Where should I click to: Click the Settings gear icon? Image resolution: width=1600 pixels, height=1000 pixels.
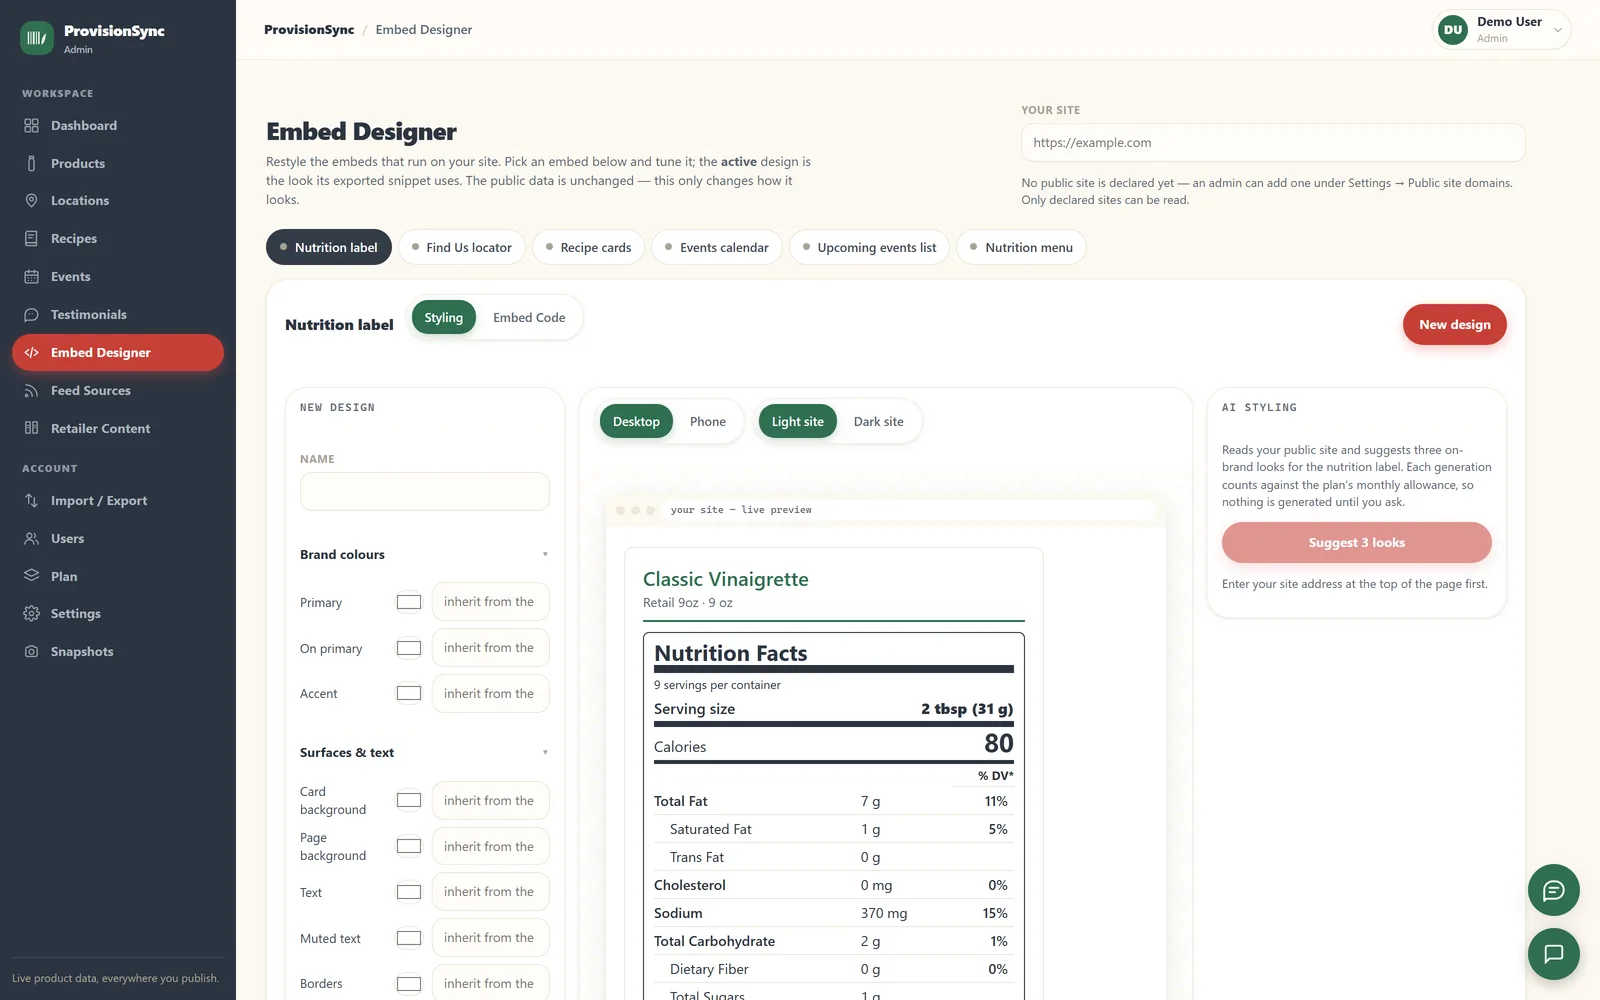(31, 614)
